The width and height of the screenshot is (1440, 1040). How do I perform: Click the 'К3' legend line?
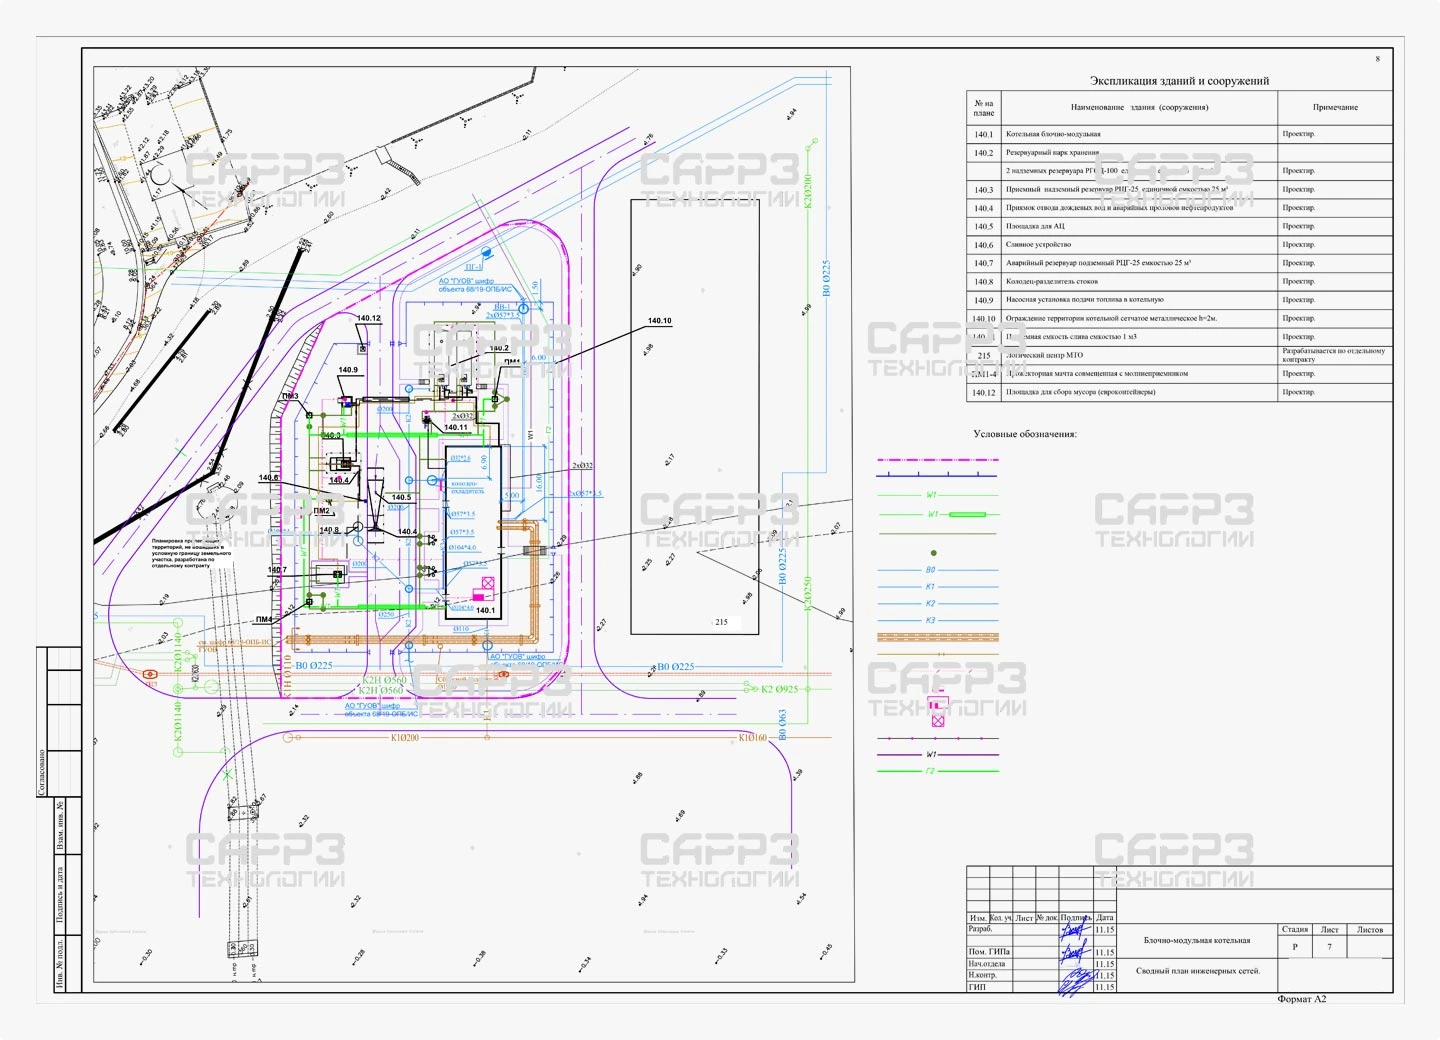[937, 621]
